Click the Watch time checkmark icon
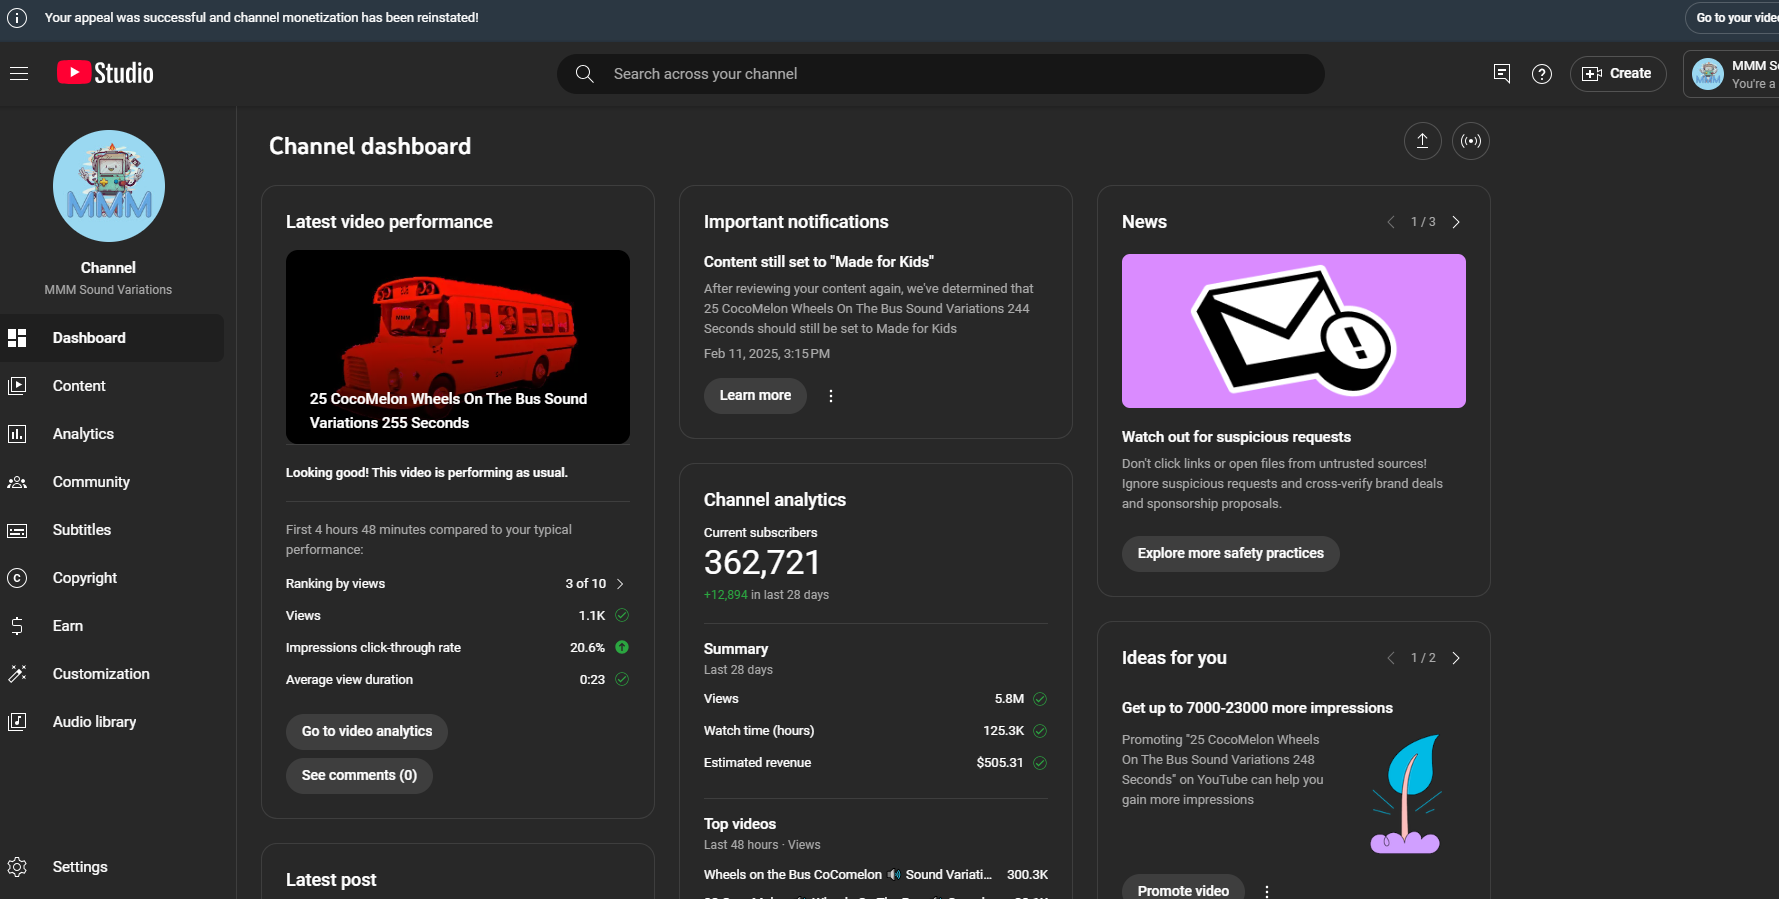1779x899 pixels. pyautogui.click(x=1040, y=731)
